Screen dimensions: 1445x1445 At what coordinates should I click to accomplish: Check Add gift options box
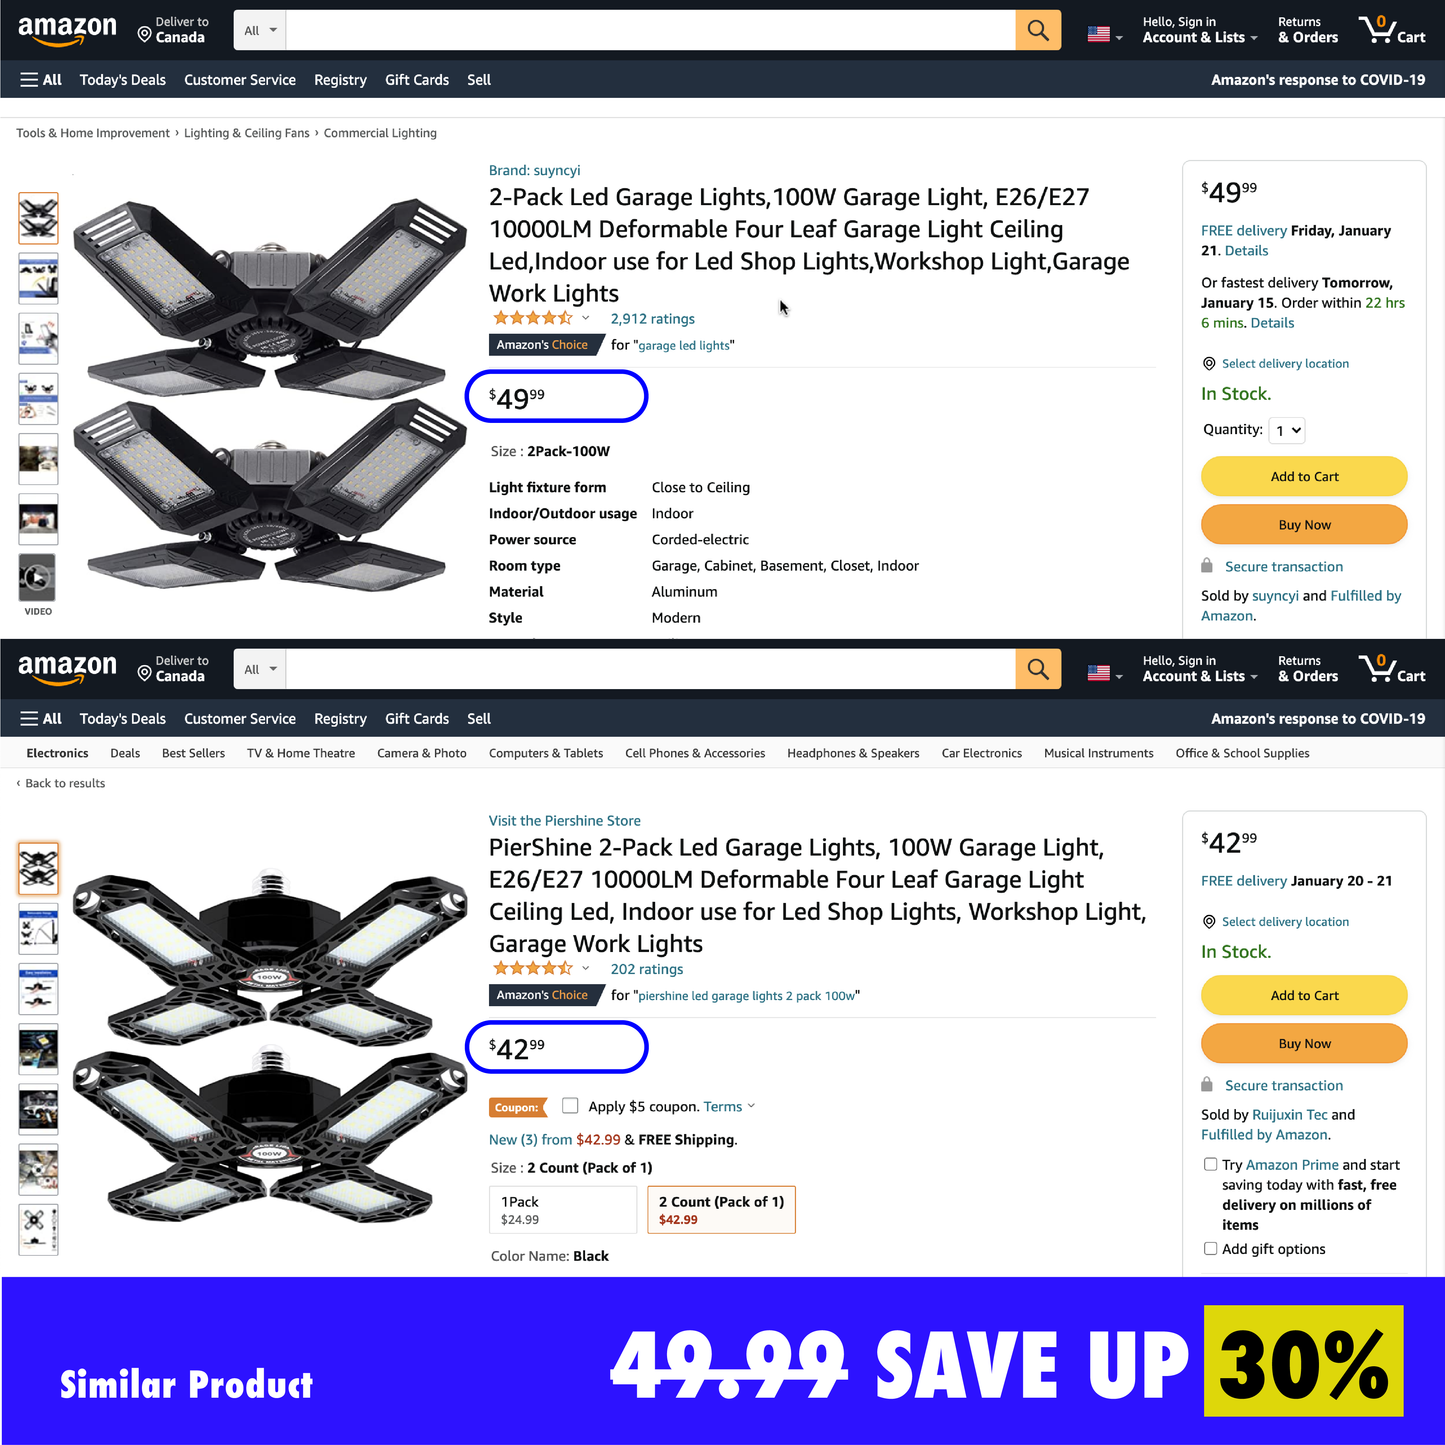tap(1211, 1248)
